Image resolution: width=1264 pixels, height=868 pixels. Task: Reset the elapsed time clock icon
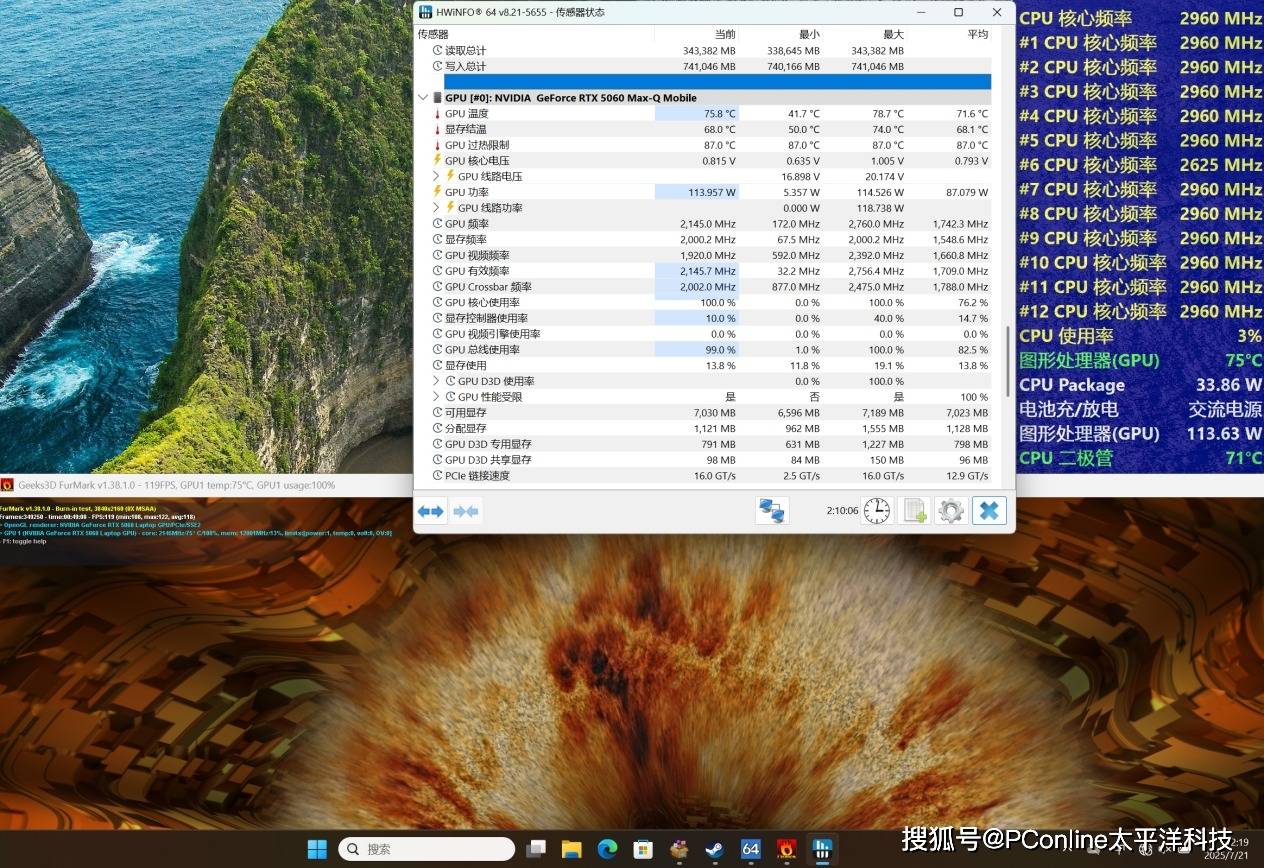click(876, 511)
